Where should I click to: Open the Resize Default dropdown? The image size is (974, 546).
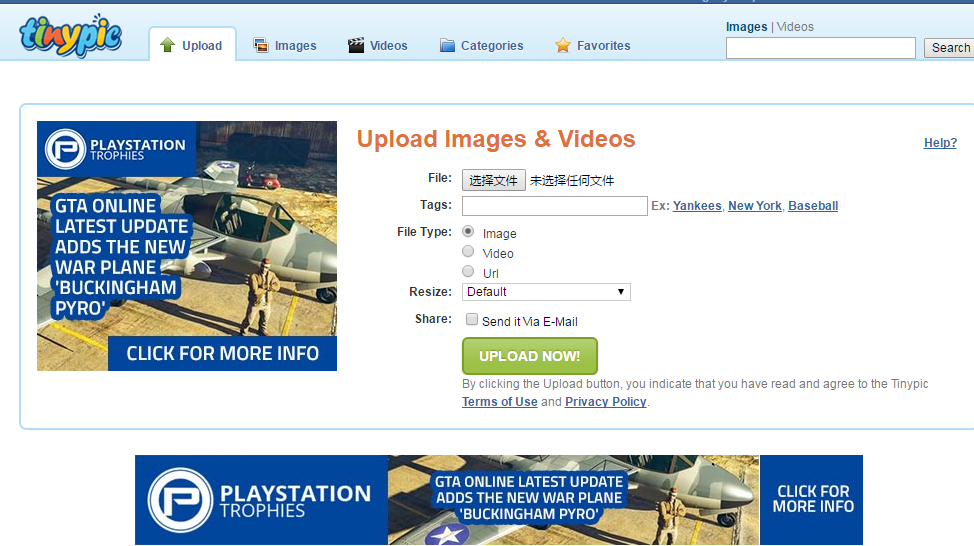click(x=546, y=292)
